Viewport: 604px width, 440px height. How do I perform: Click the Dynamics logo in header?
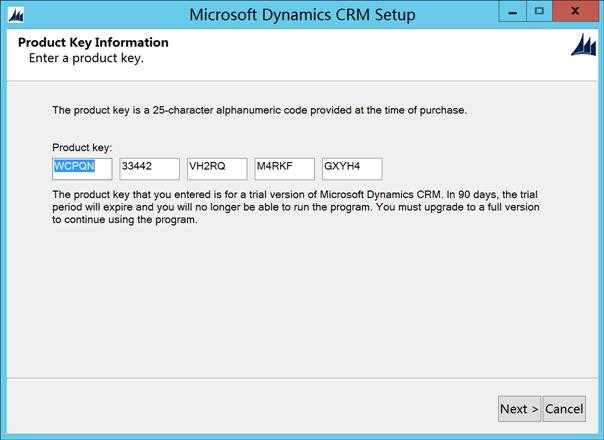(584, 45)
